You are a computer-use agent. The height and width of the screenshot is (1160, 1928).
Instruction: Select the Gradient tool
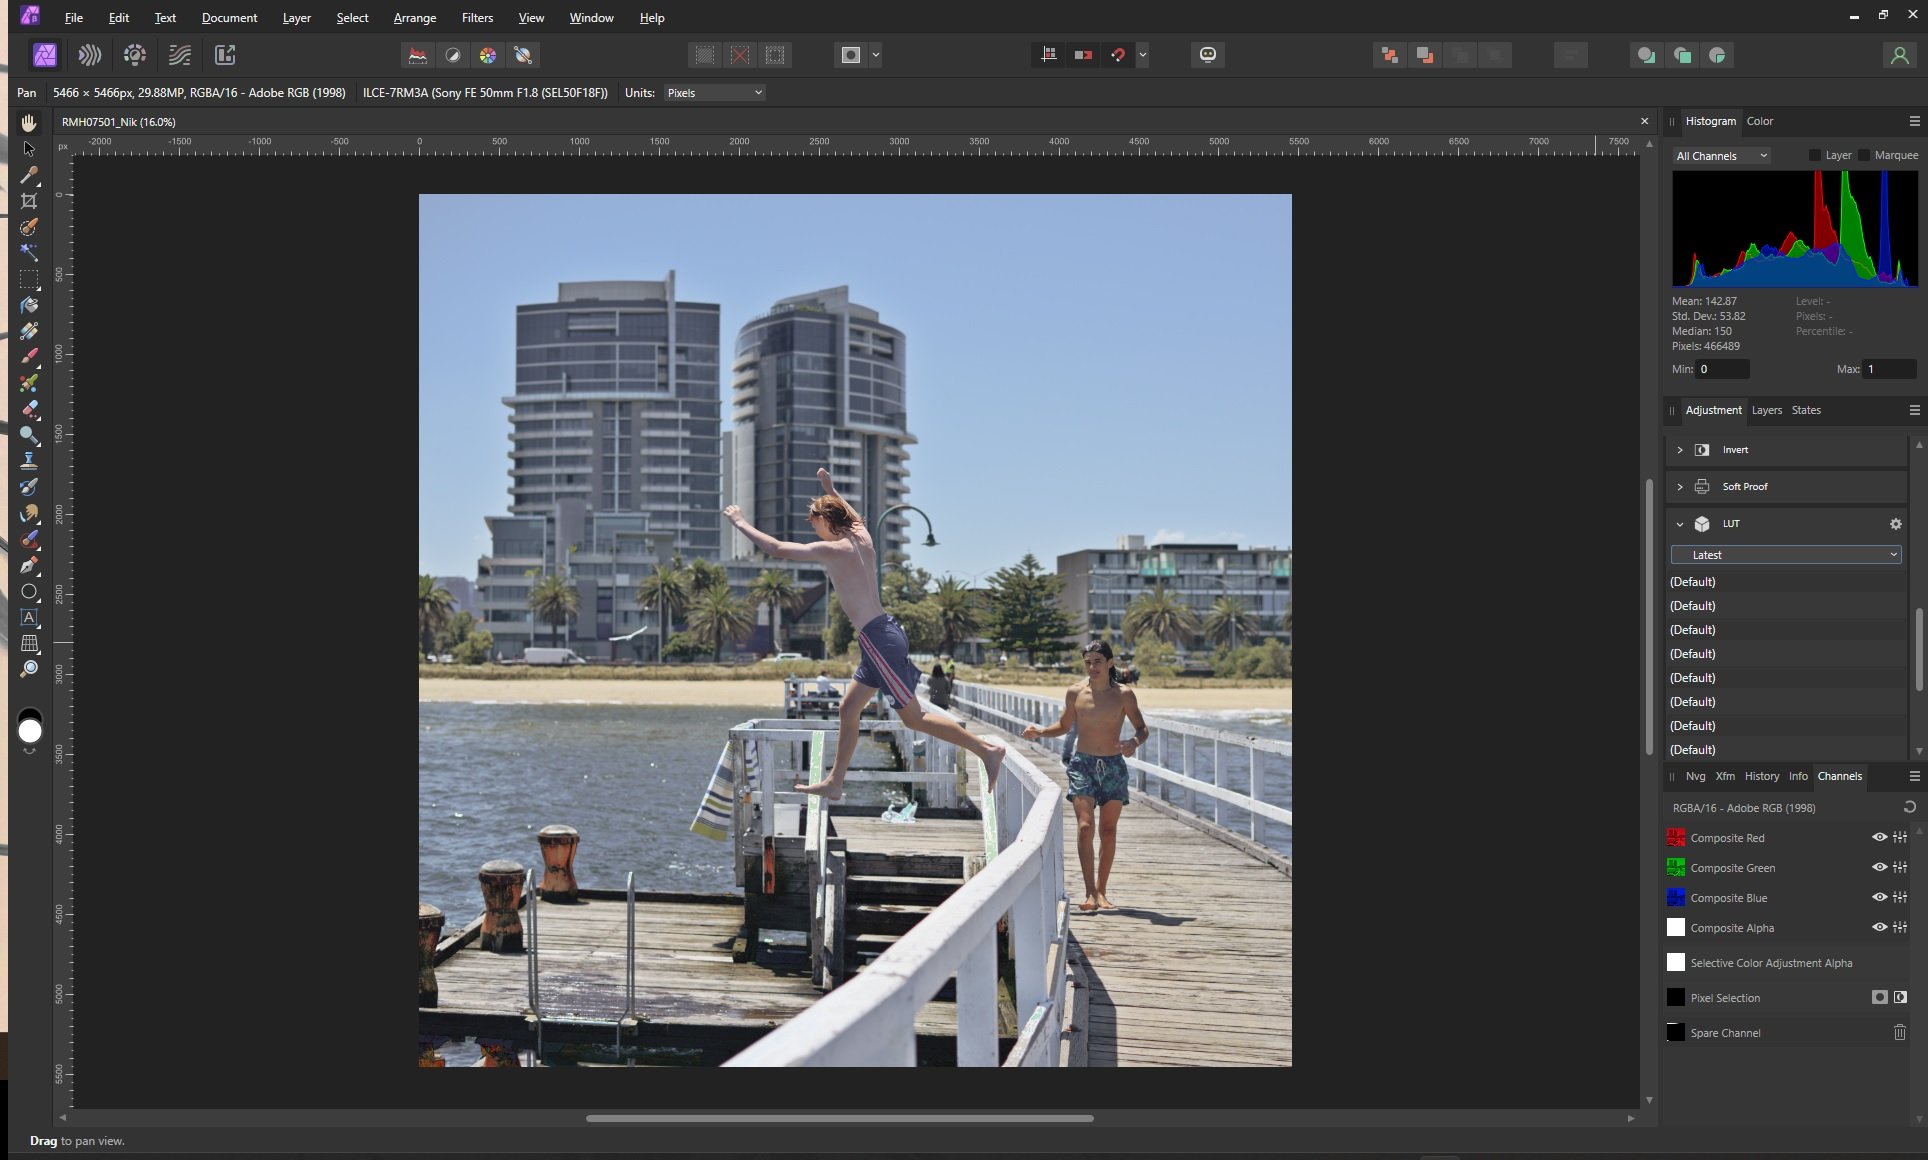click(x=29, y=331)
